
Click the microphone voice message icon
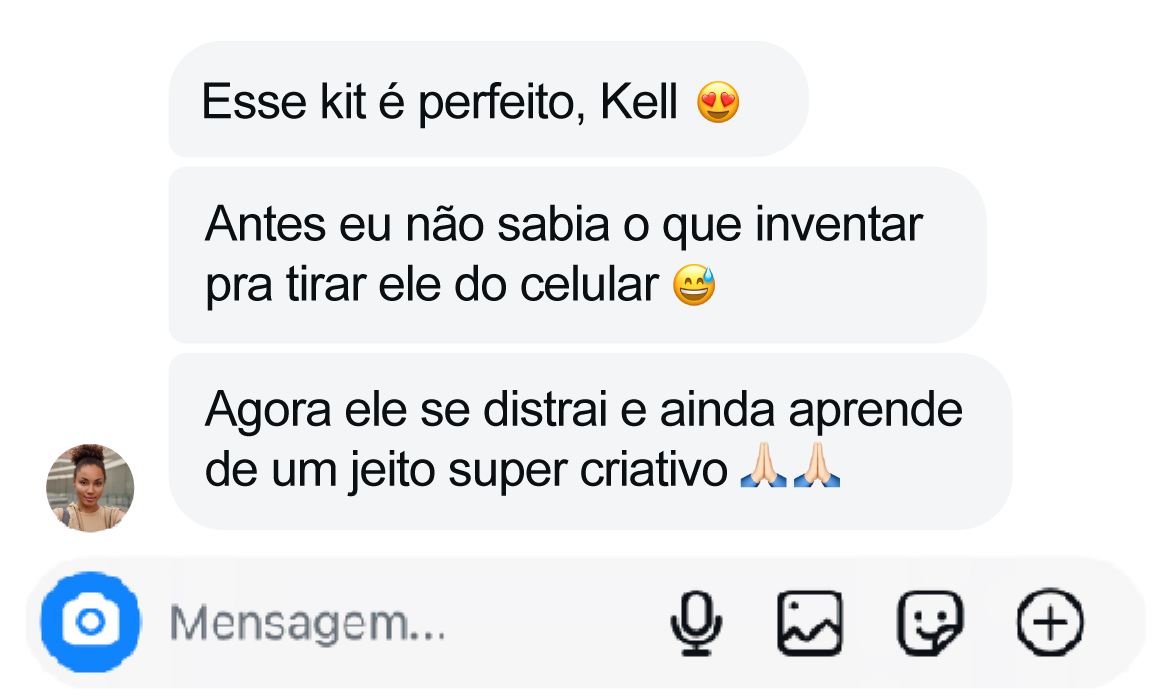pyautogui.click(x=695, y=624)
